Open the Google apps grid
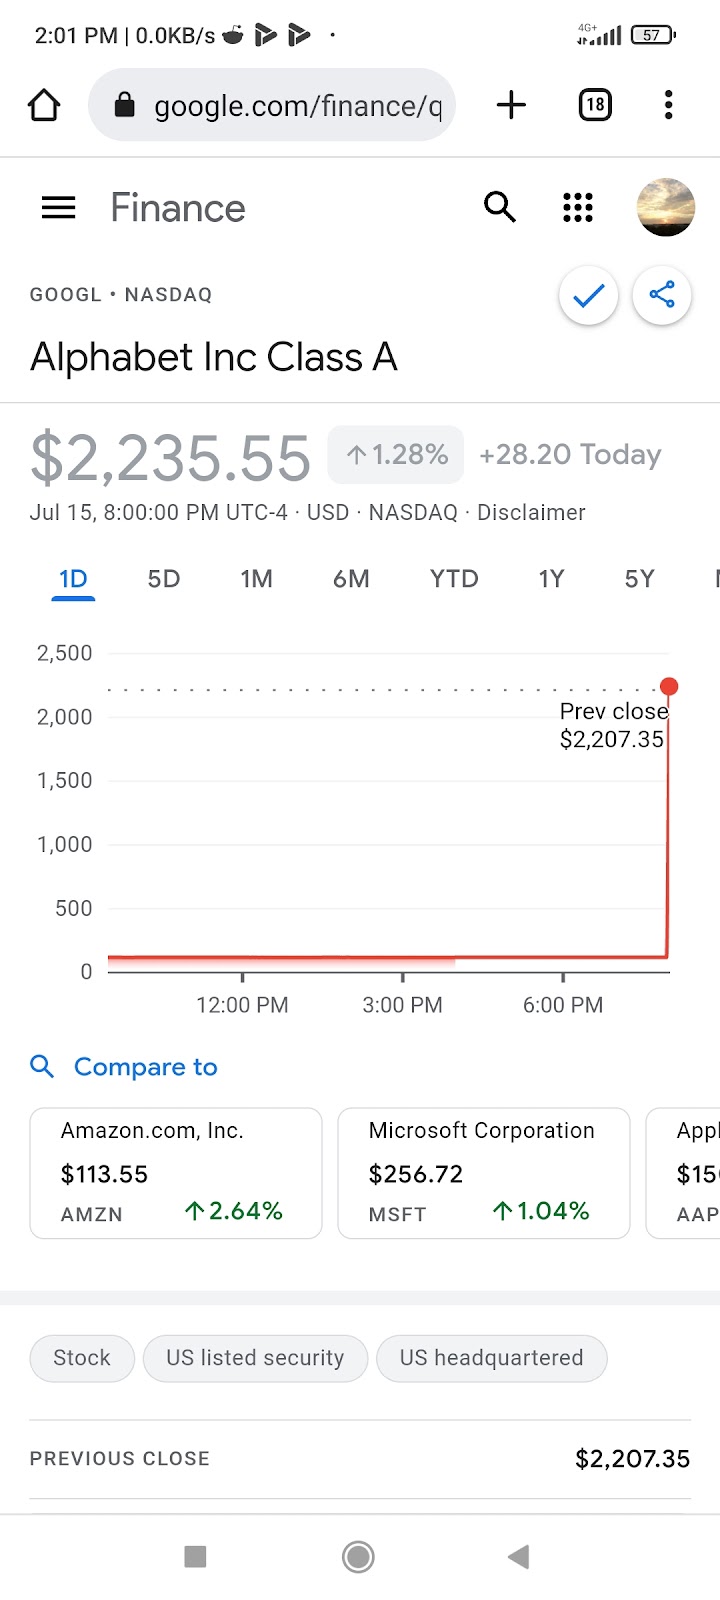Image resolution: width=720 pixels, height=1600 pixels. [x=578, y=207]
